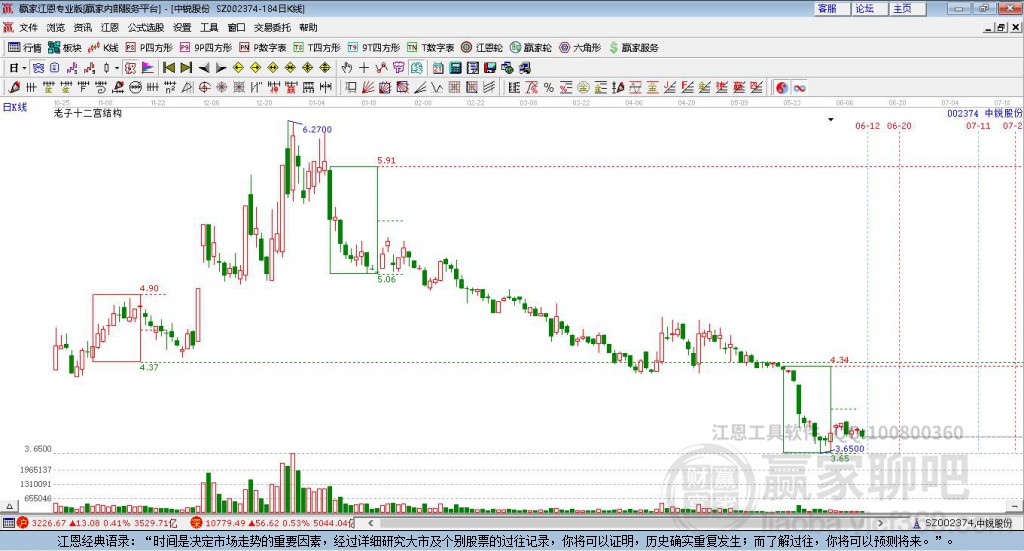
Task: Open the P四方形 tool
Action: [149, 48]
